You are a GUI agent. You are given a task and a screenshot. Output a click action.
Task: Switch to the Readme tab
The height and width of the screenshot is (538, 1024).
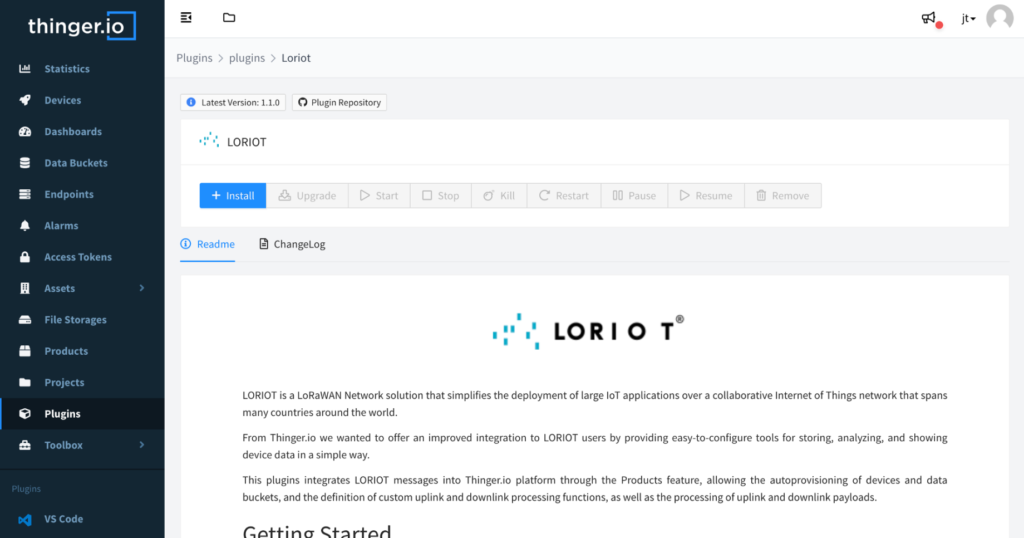click(208, 244)
